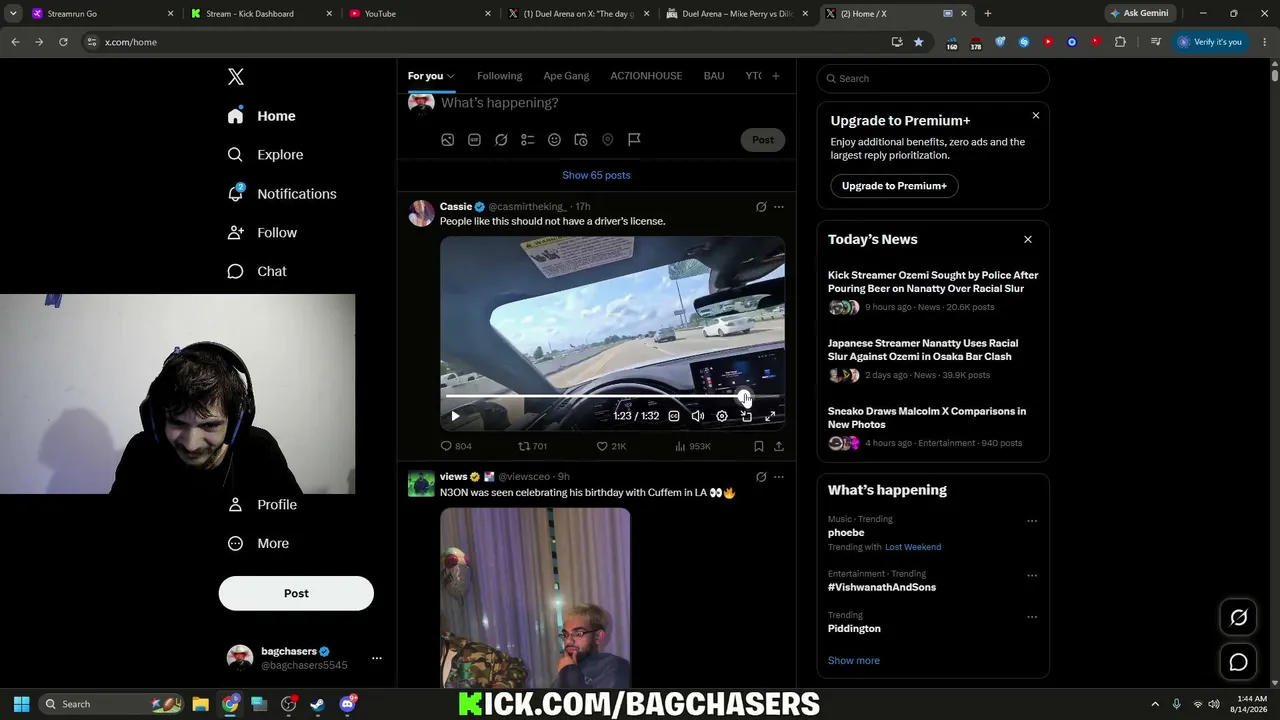
Task: Enter fullscreen on Cassie's video
Action: tap(770, 416)
